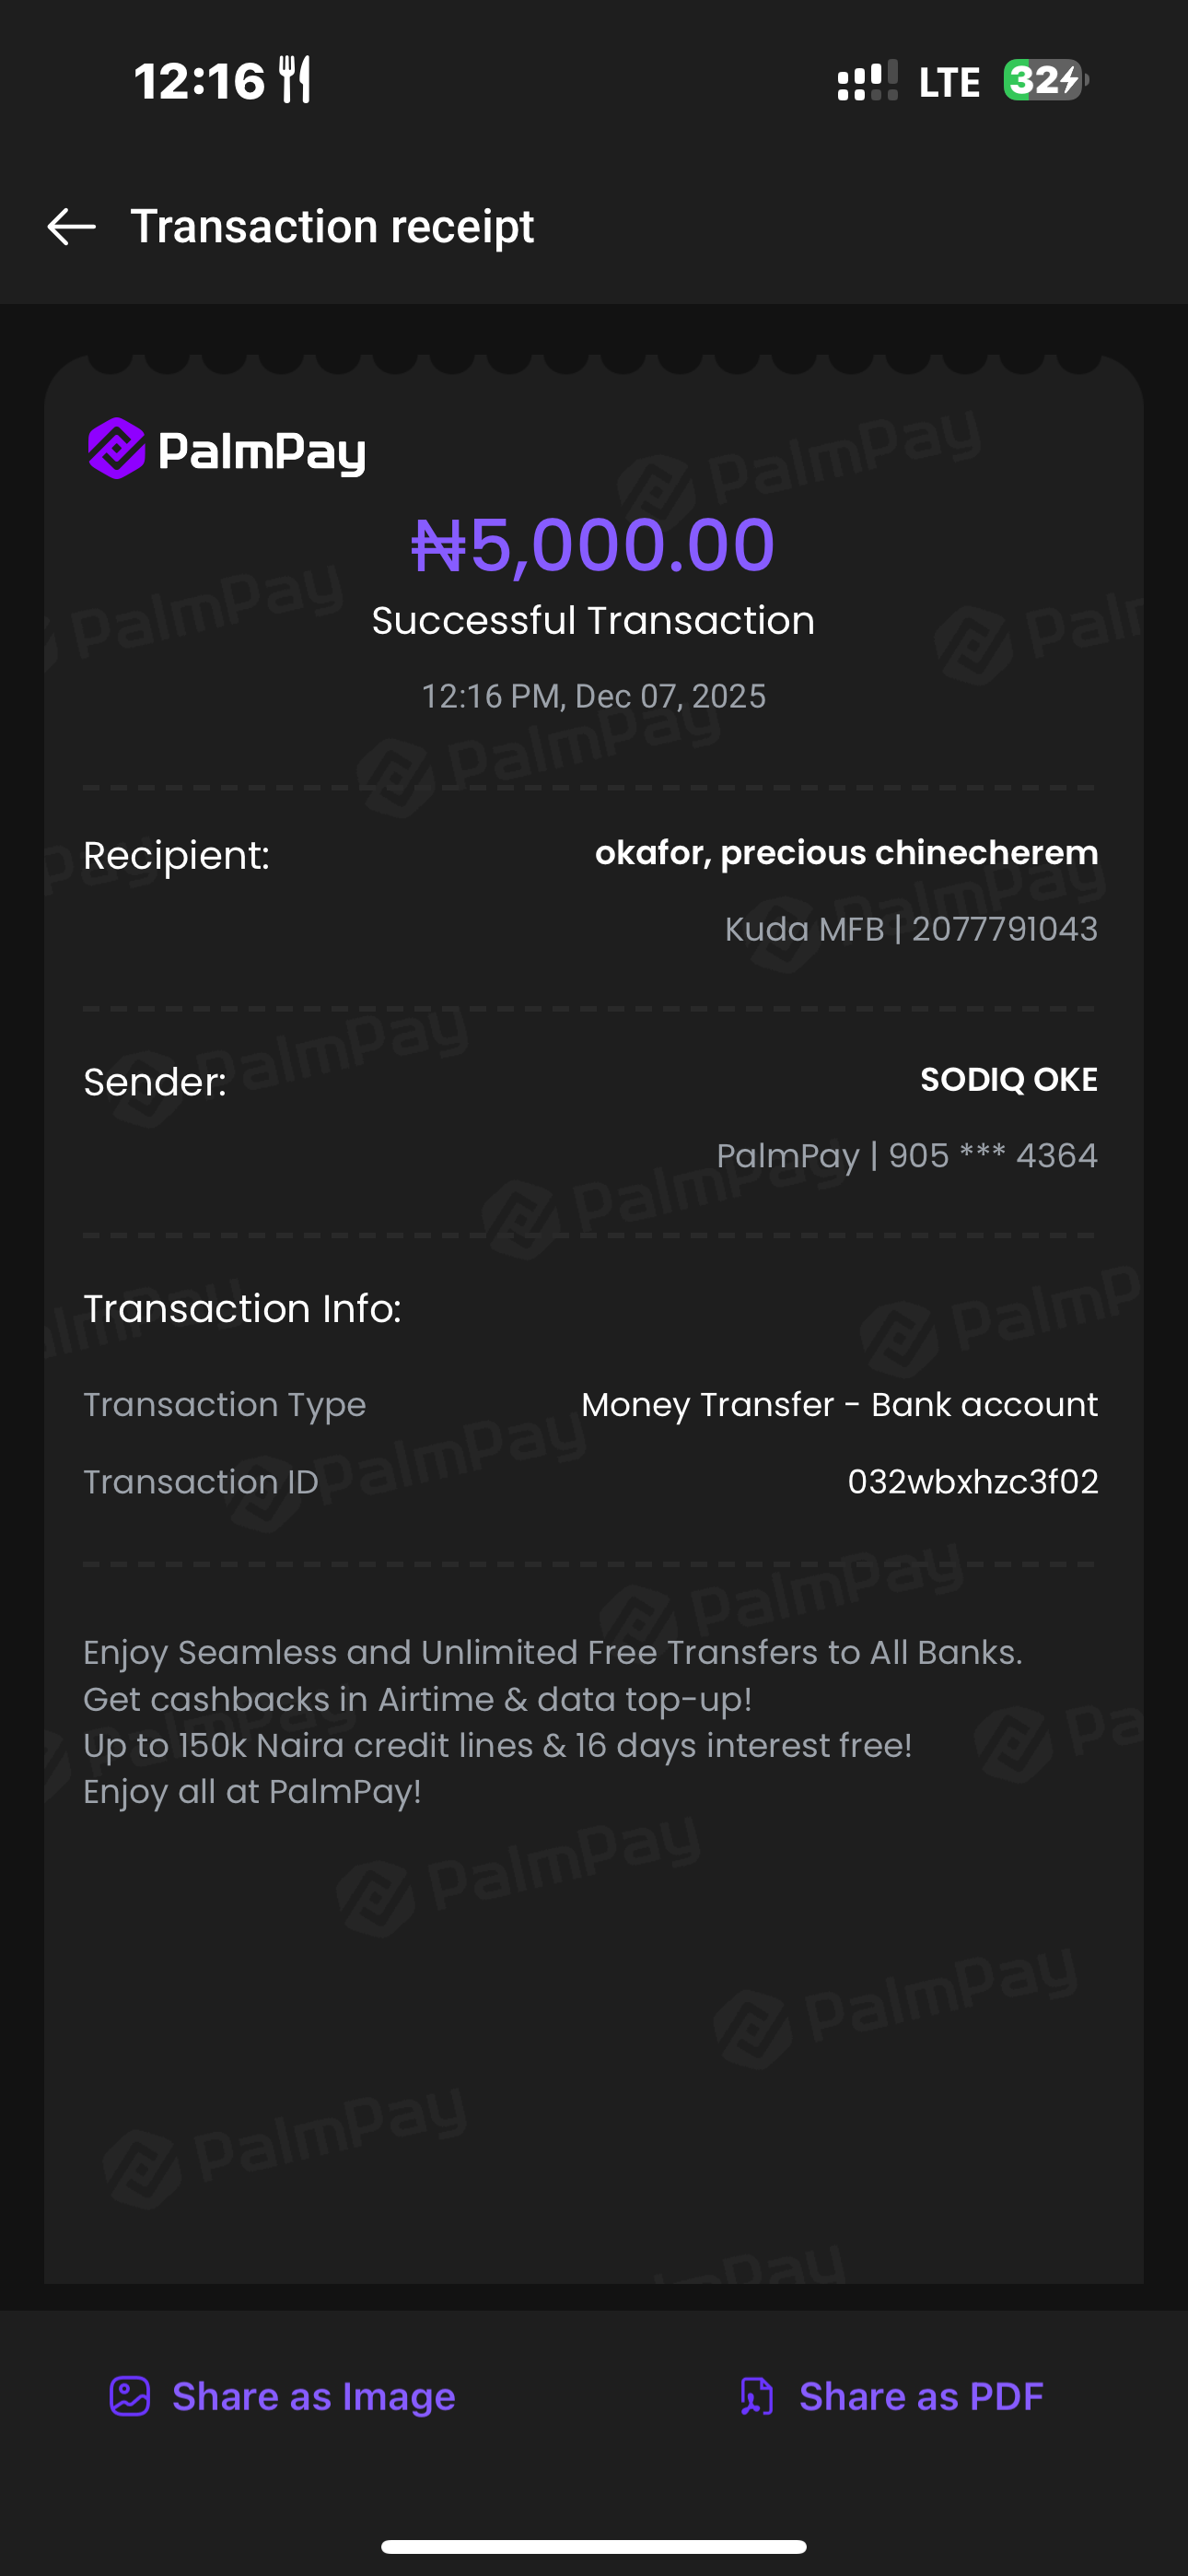Tap the fork and knife focus icon
1188x2576 pixels.
click(295, 80)
